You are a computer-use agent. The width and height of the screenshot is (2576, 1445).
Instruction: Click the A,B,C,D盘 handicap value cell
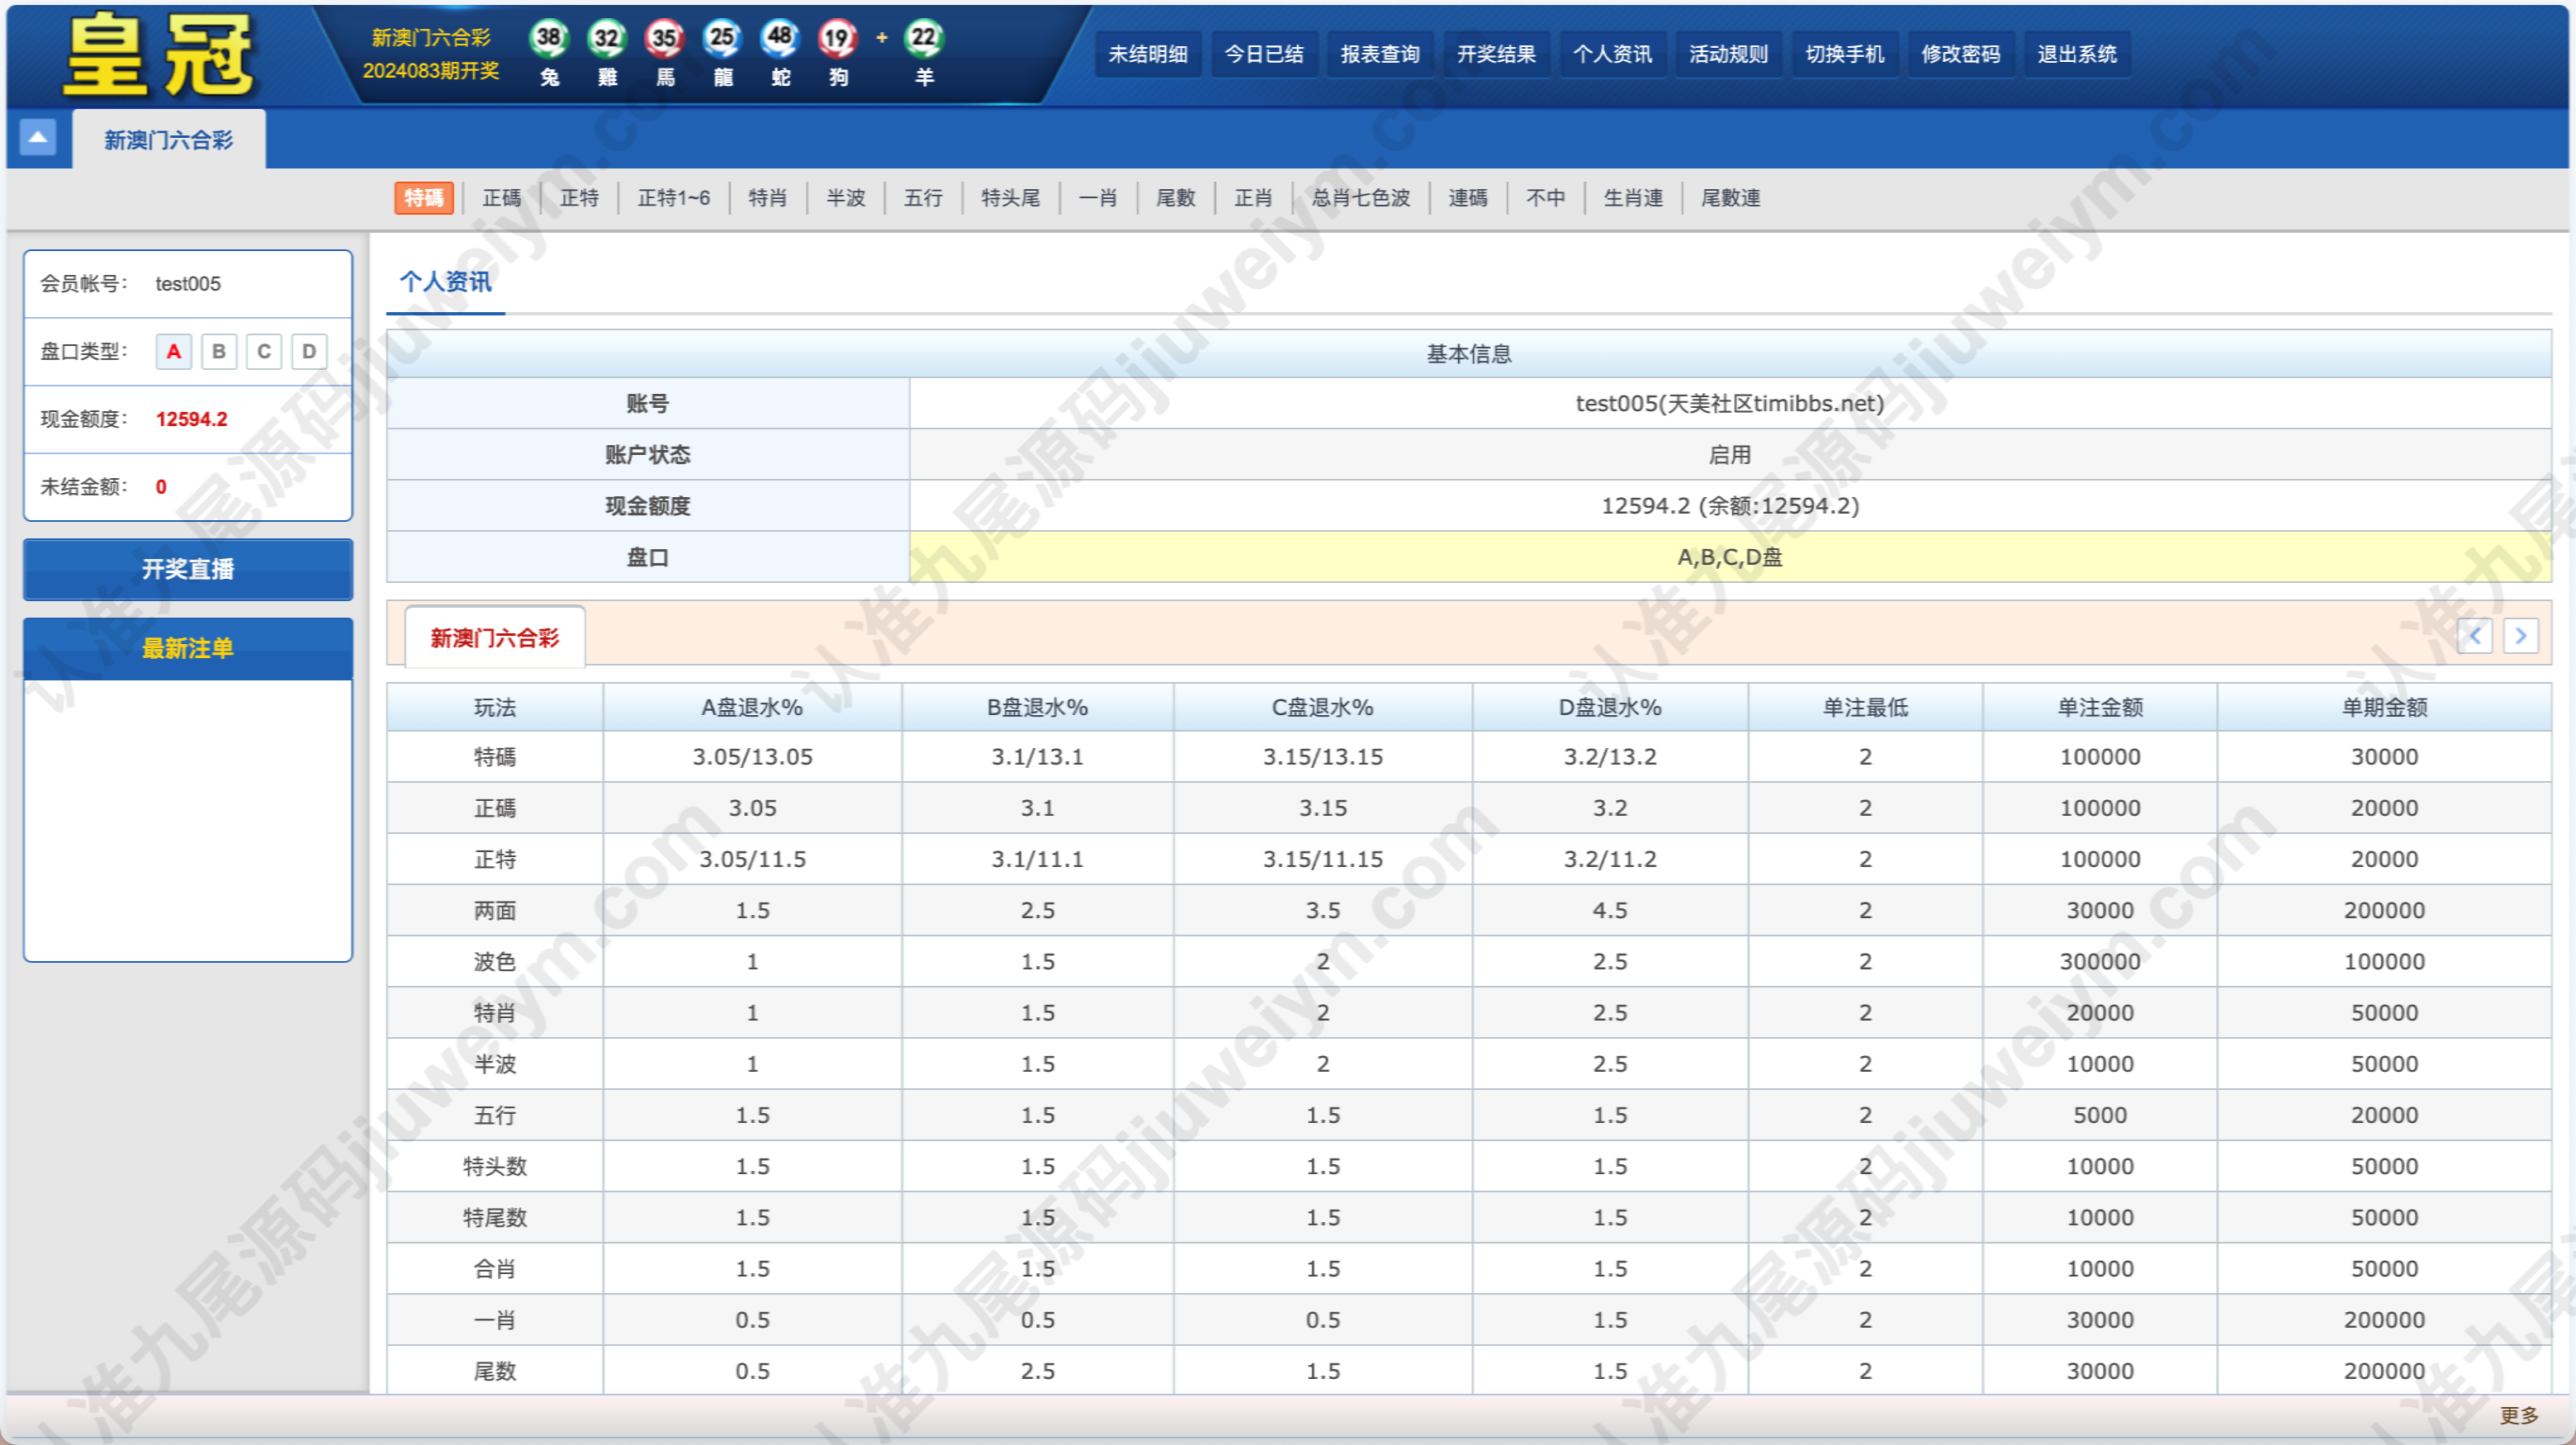click(x=1730, y=557)
